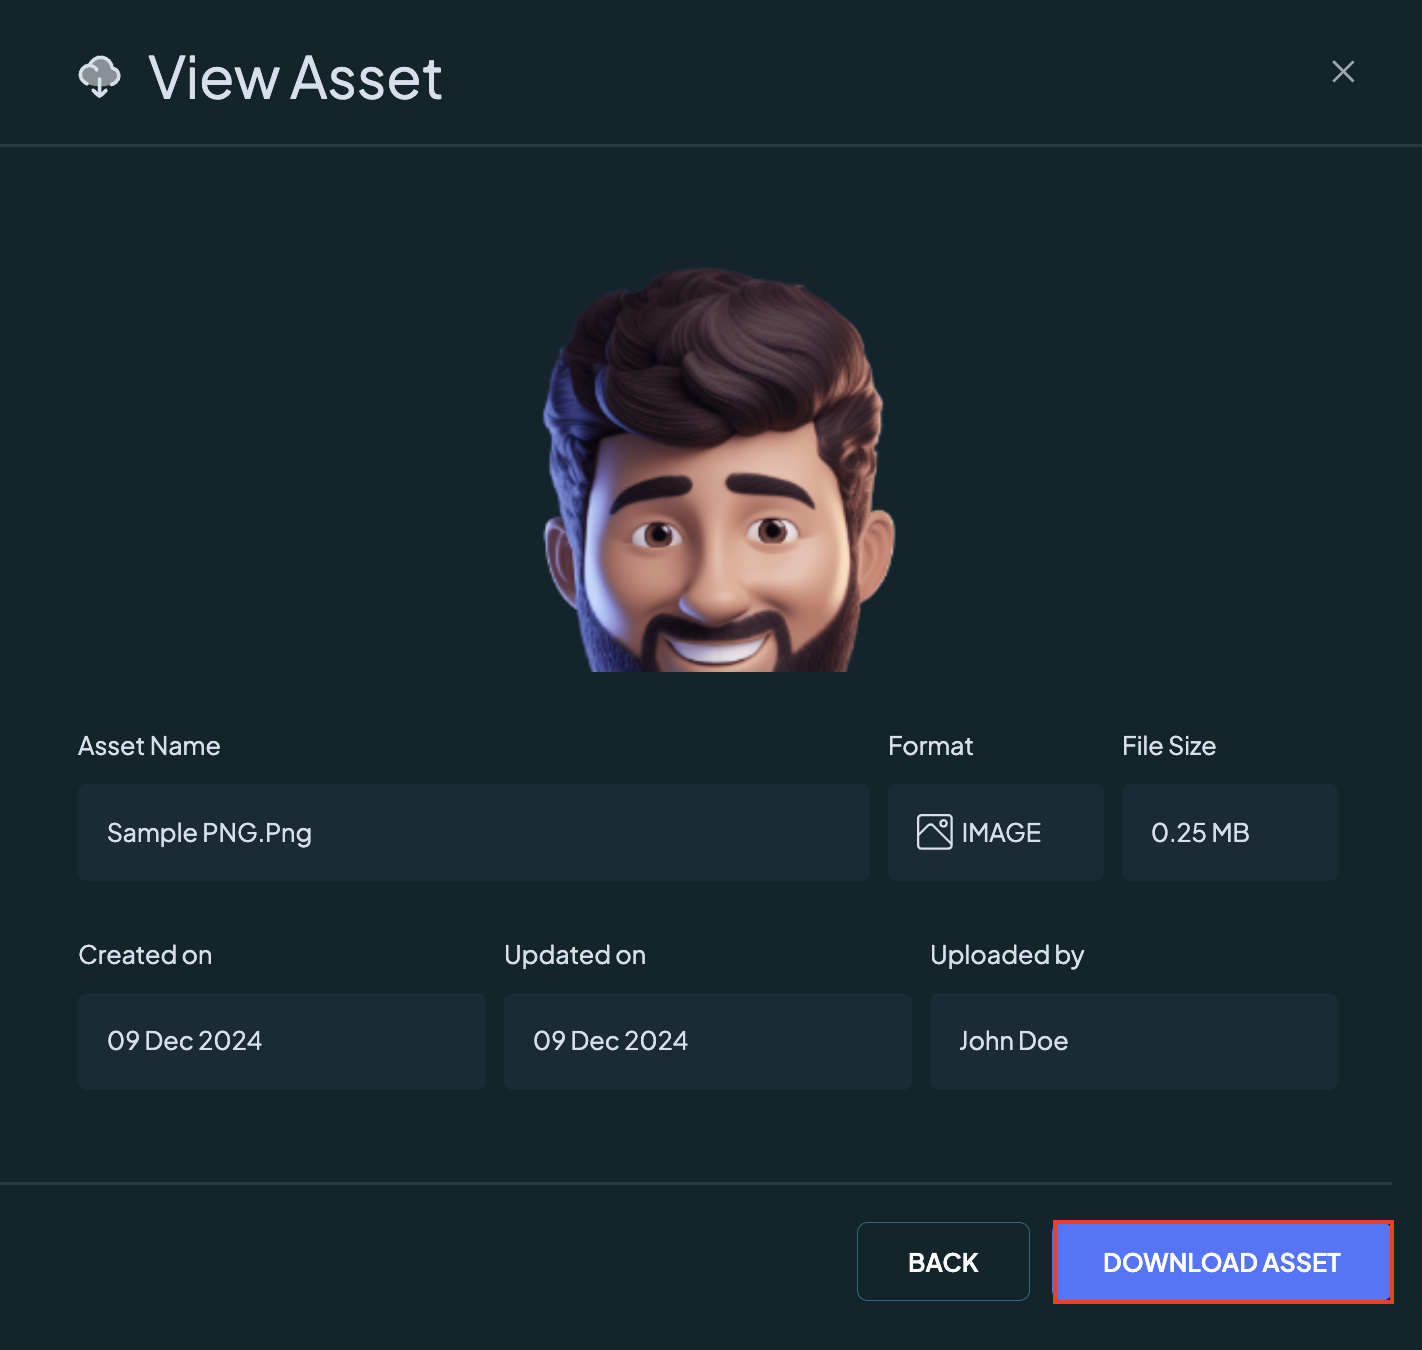The height and width of the screenshot is (1350, 1422).
Task: Go back with the BACK button
Action: [x=943, y=1262]
